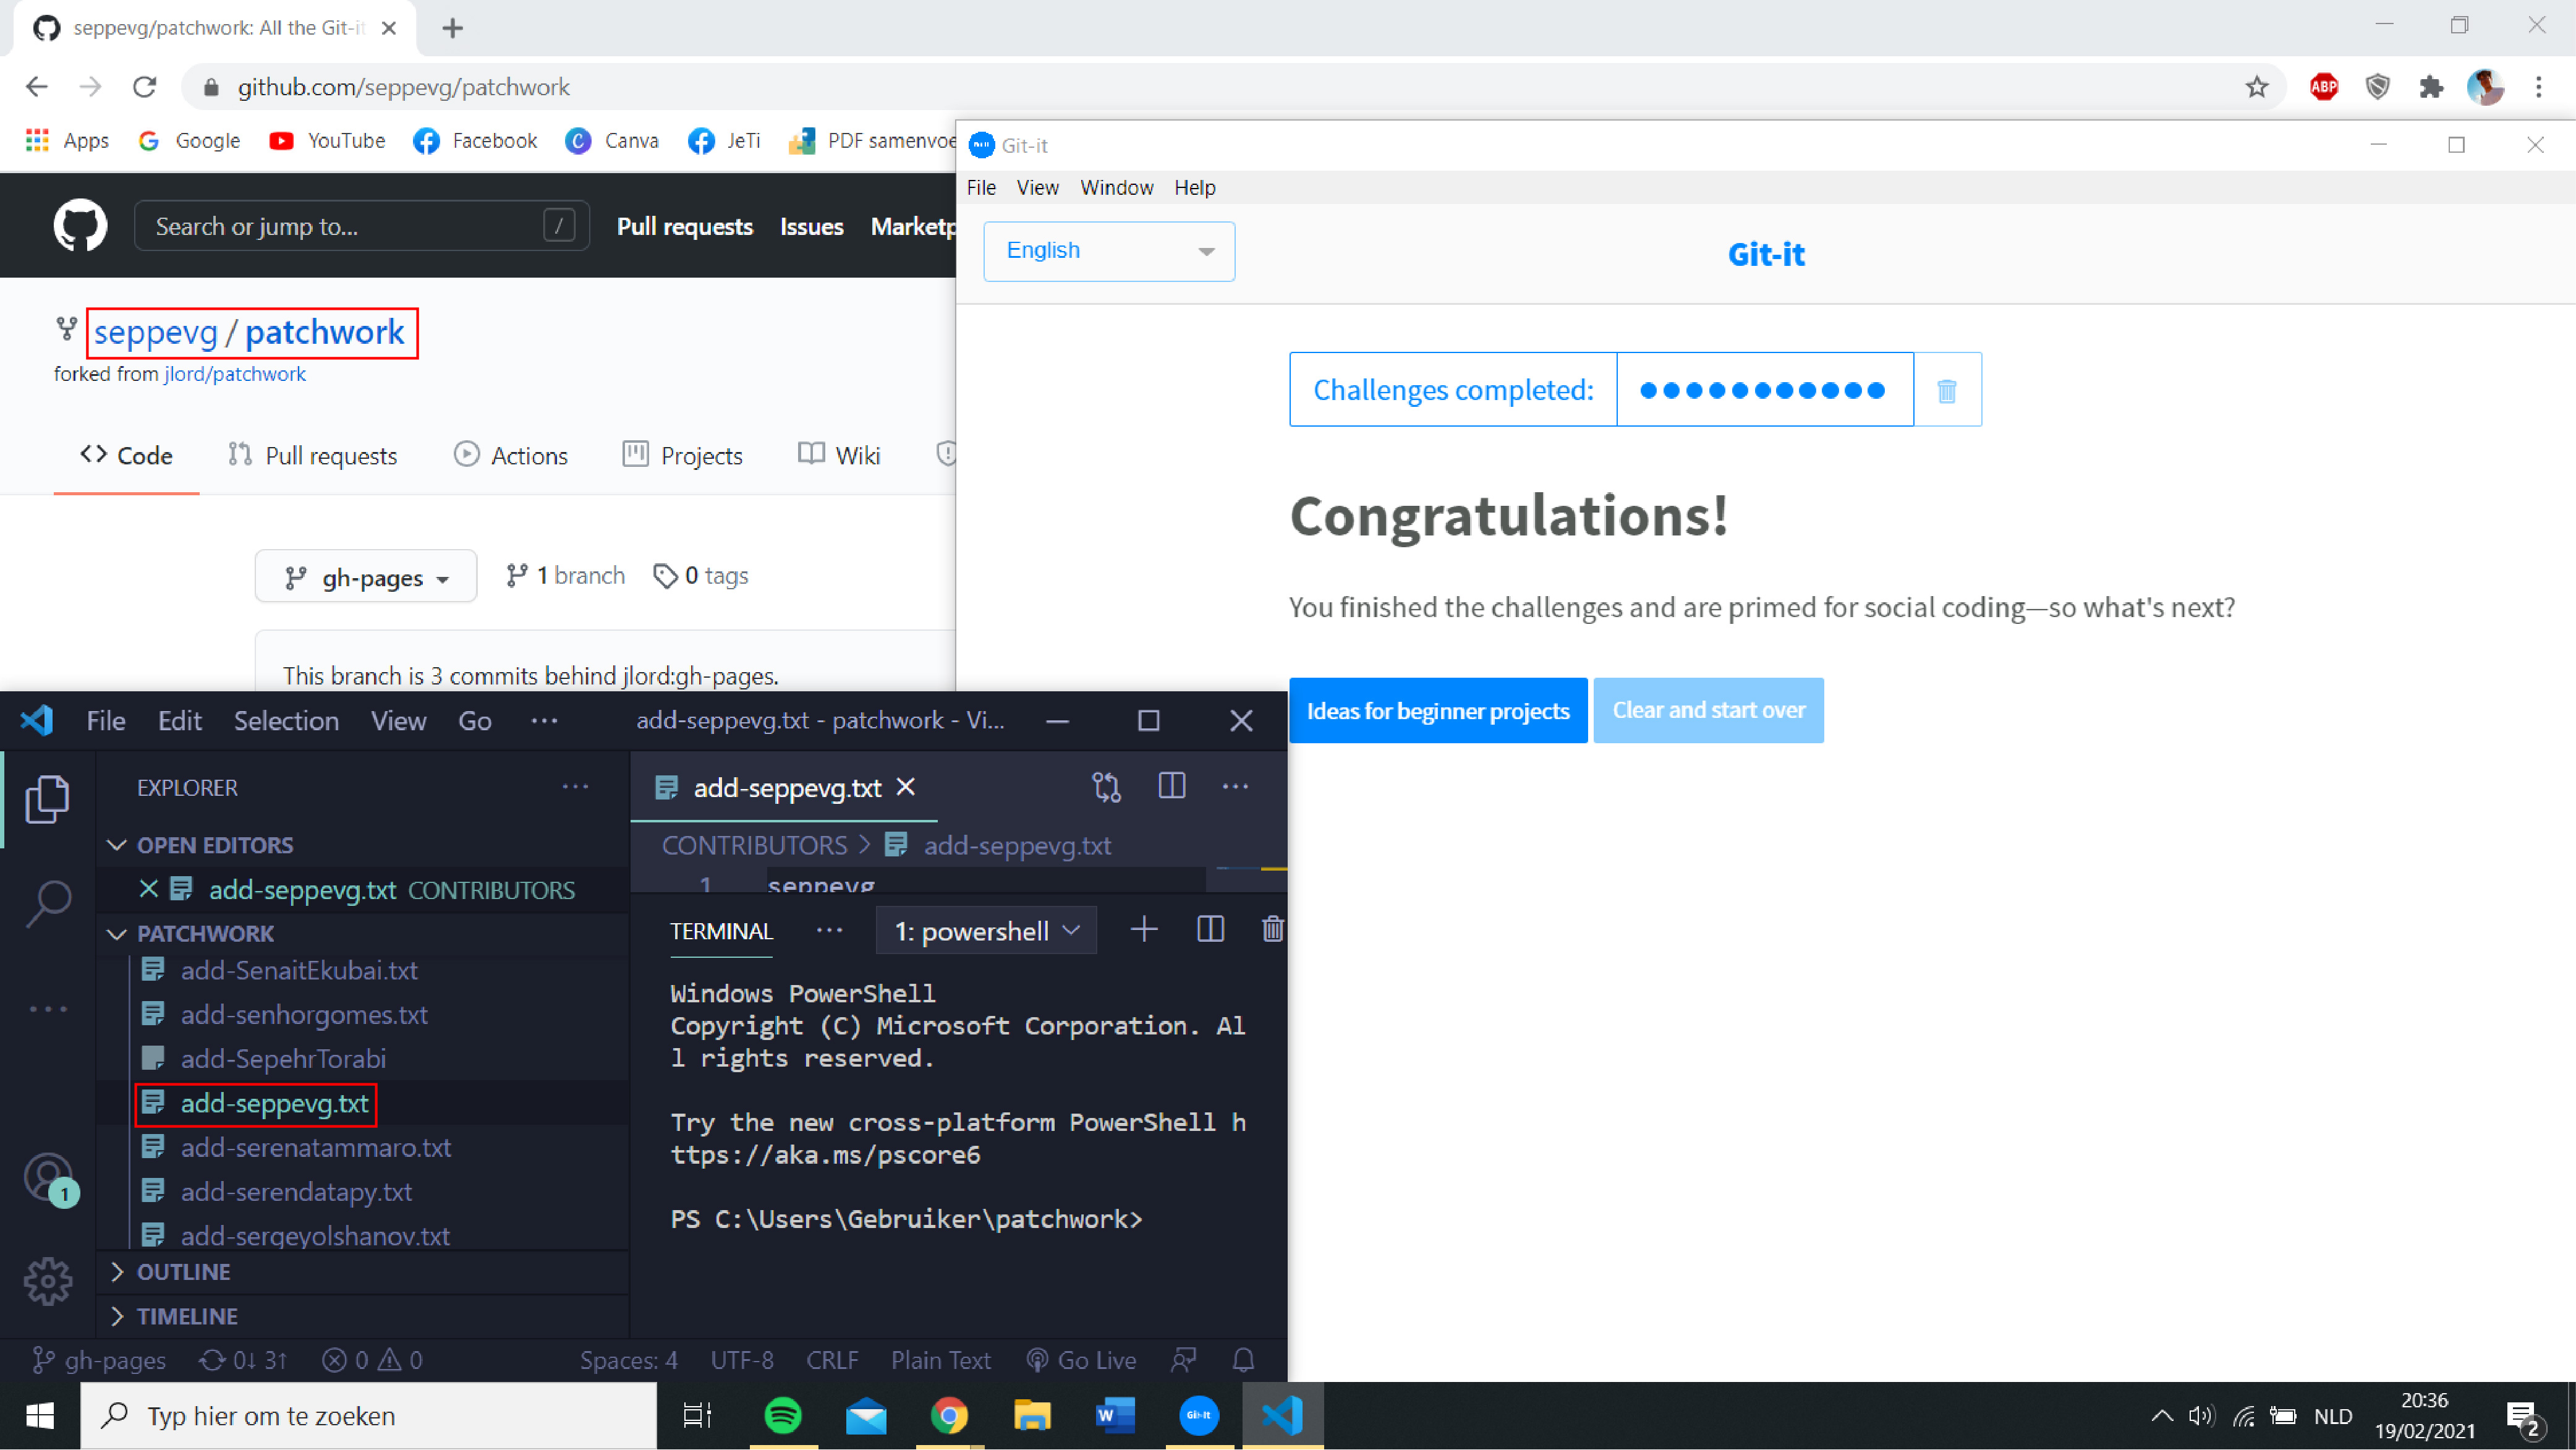Click GitHub Search or jump to field
Viewport: 2576px width, 1450px height.
pos(362,226)
